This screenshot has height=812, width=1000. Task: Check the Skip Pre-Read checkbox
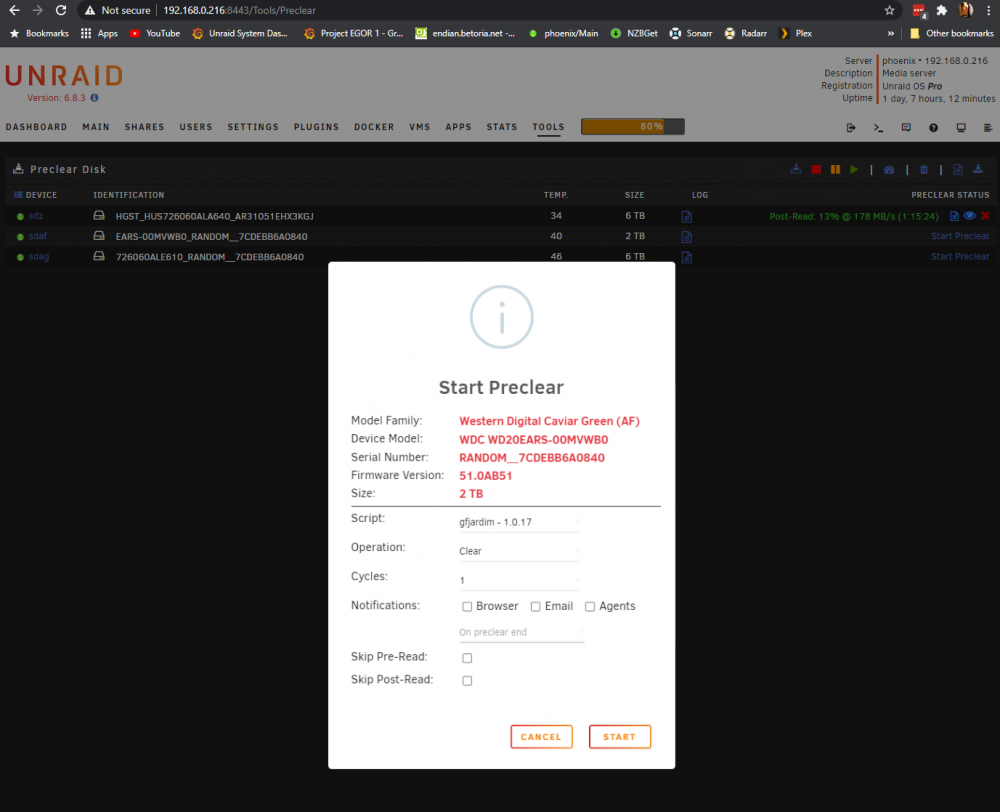click(467, 658)
